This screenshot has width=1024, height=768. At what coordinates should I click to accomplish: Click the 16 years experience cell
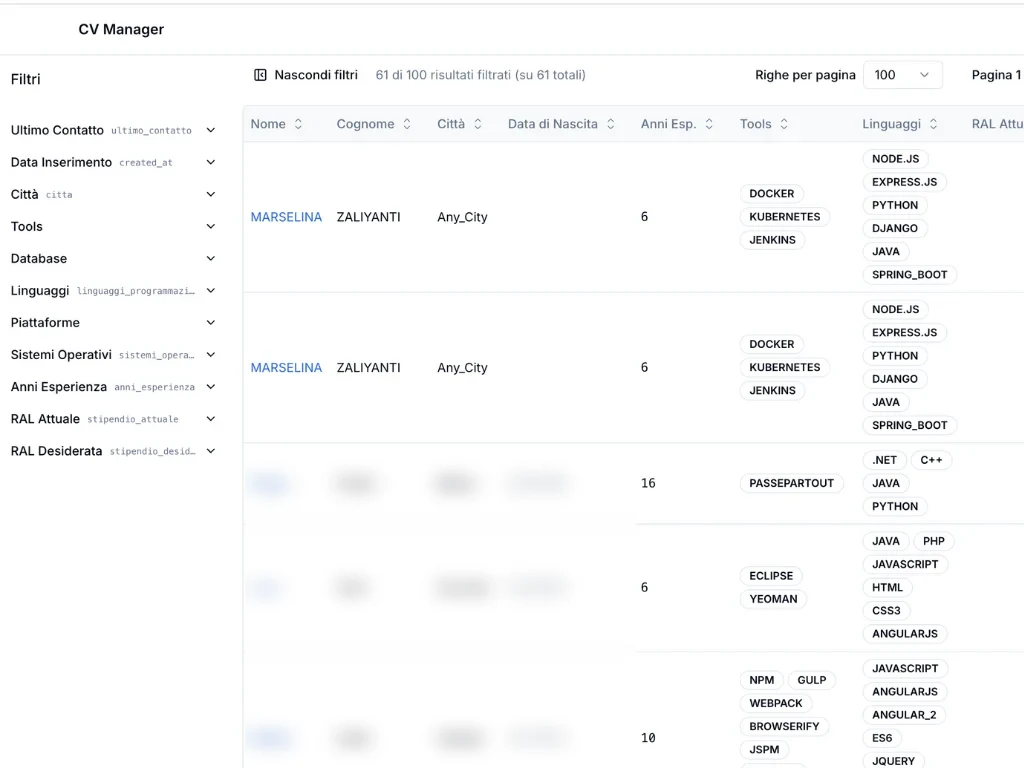[648, 483]
